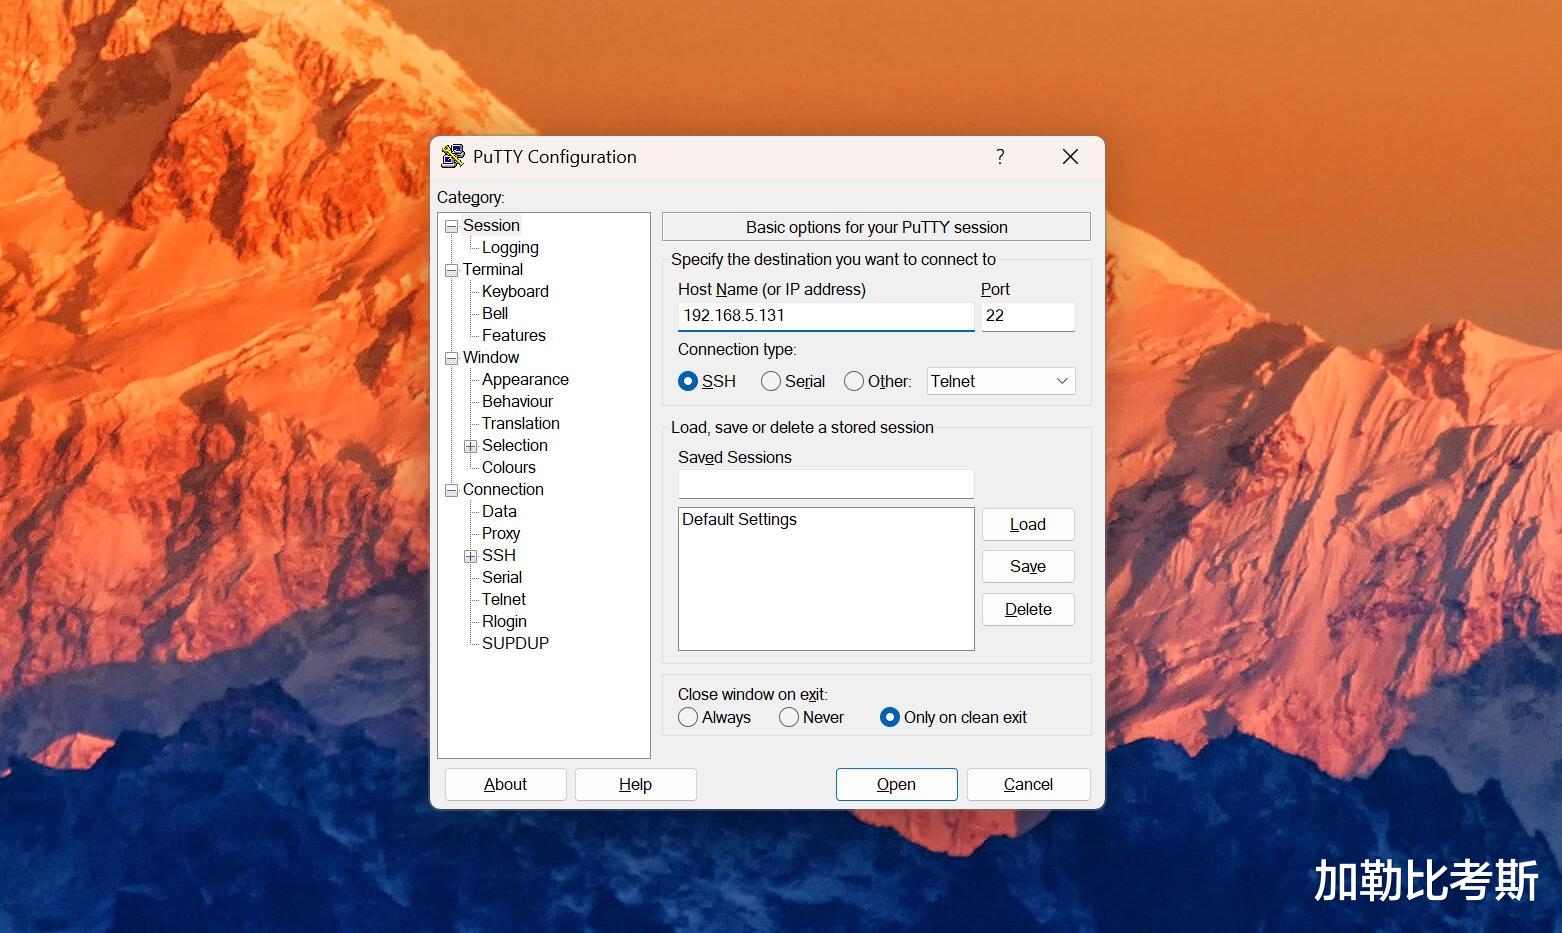The image size is (1562, 933).
Task: Open the Telnet connection type dropdown
Action: click(1001, 381)
